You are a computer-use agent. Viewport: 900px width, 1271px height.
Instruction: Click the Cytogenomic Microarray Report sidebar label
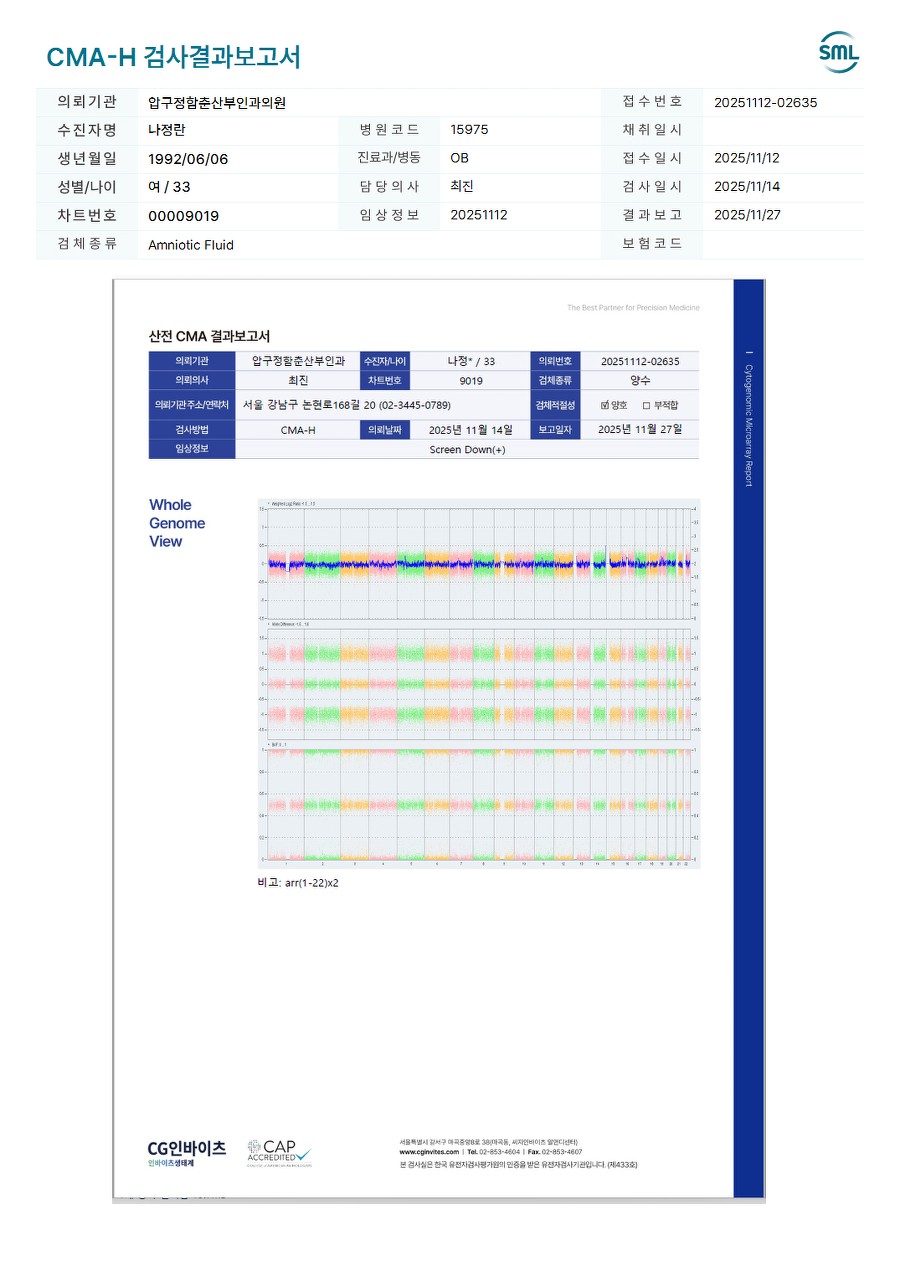[x=748, y=424]
